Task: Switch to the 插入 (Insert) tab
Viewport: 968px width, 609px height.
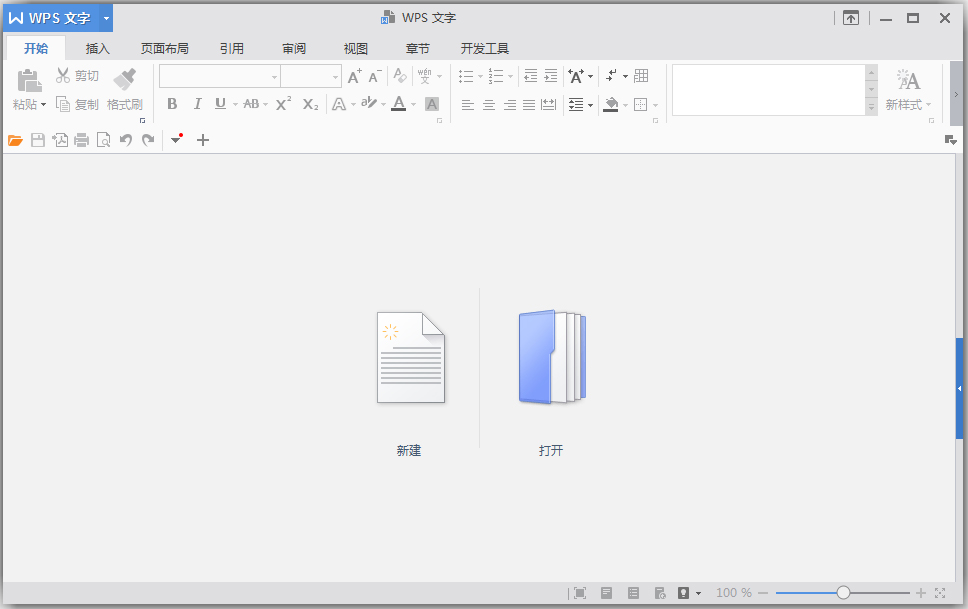Action: (98, 49)
